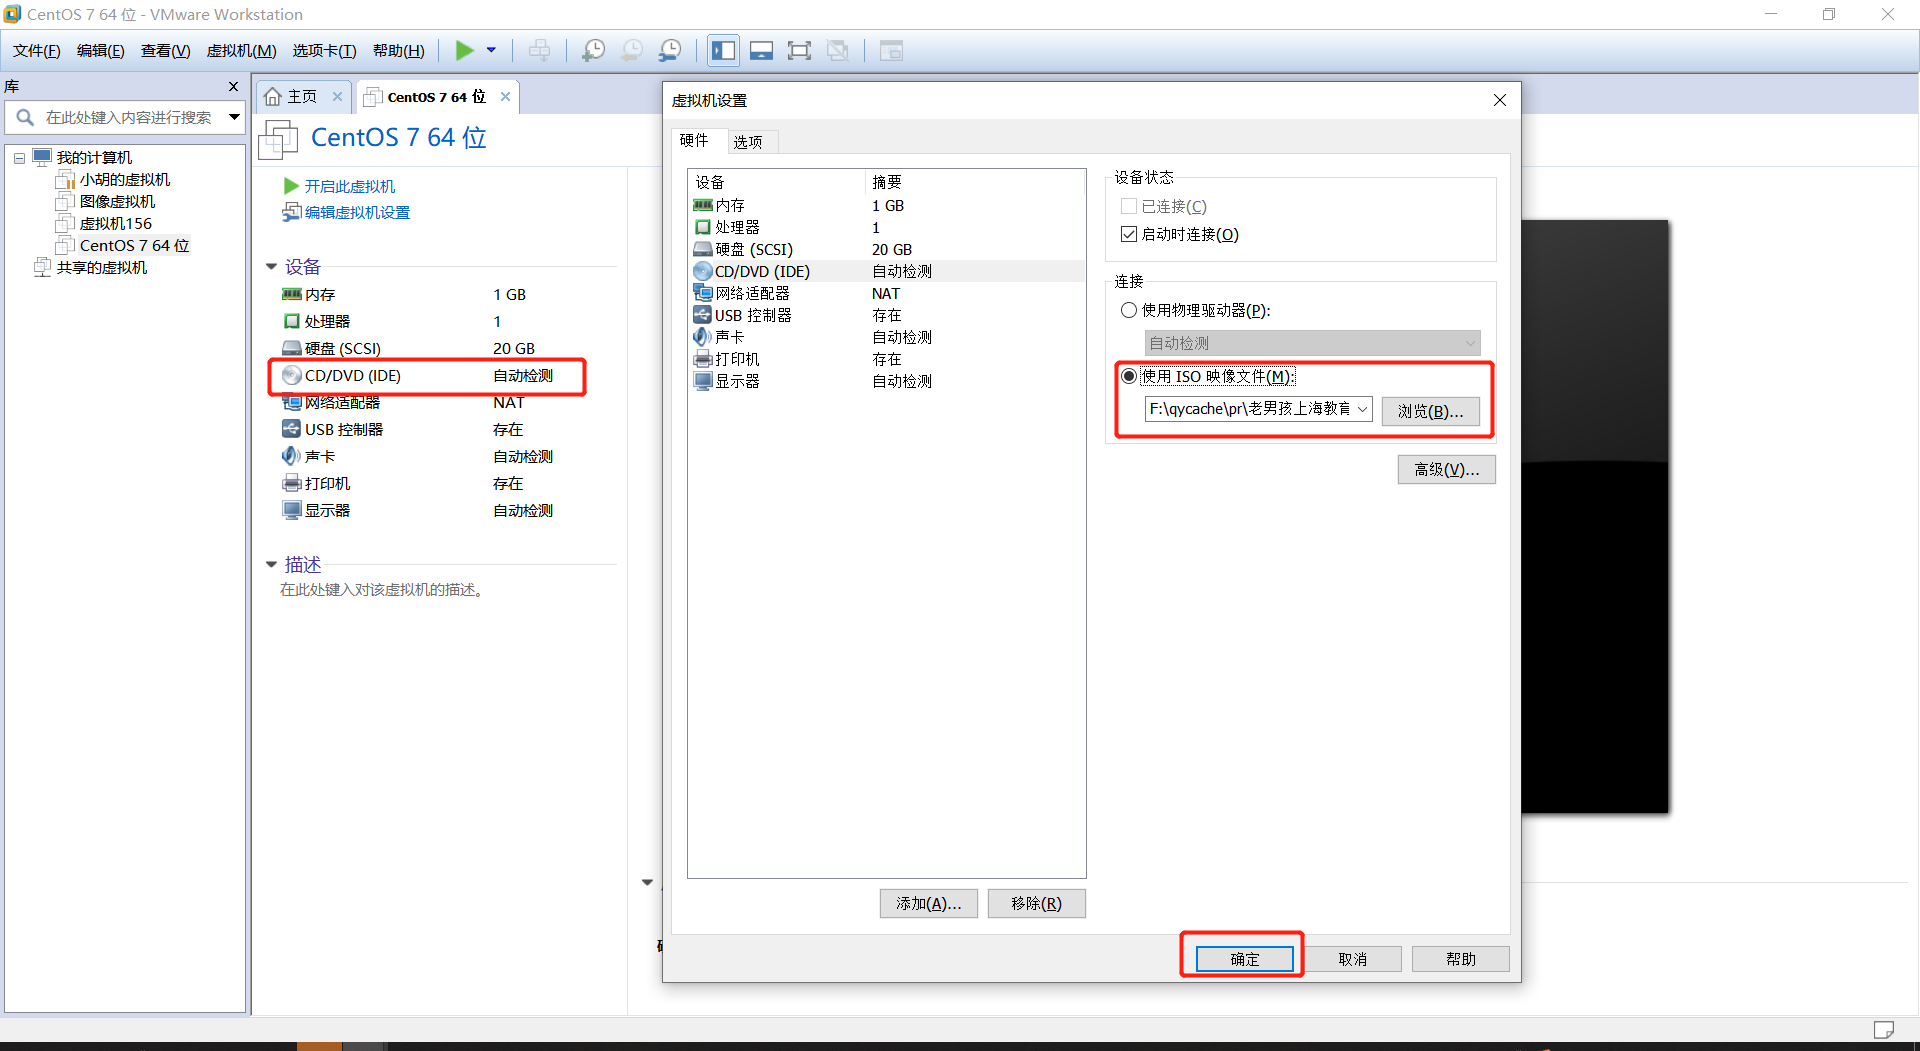1920x1051 pixels.
Task: Toggle the 已连接(C) checkbox
Action: [x=1129, y=206]
